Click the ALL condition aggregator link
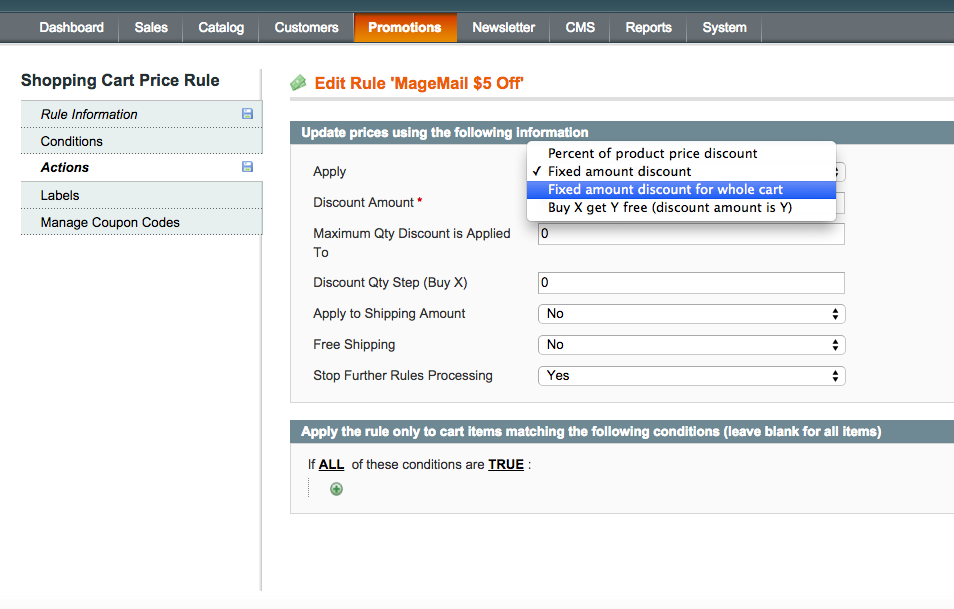The height and width of the screenshot is (609, 954). coord(331,465)
